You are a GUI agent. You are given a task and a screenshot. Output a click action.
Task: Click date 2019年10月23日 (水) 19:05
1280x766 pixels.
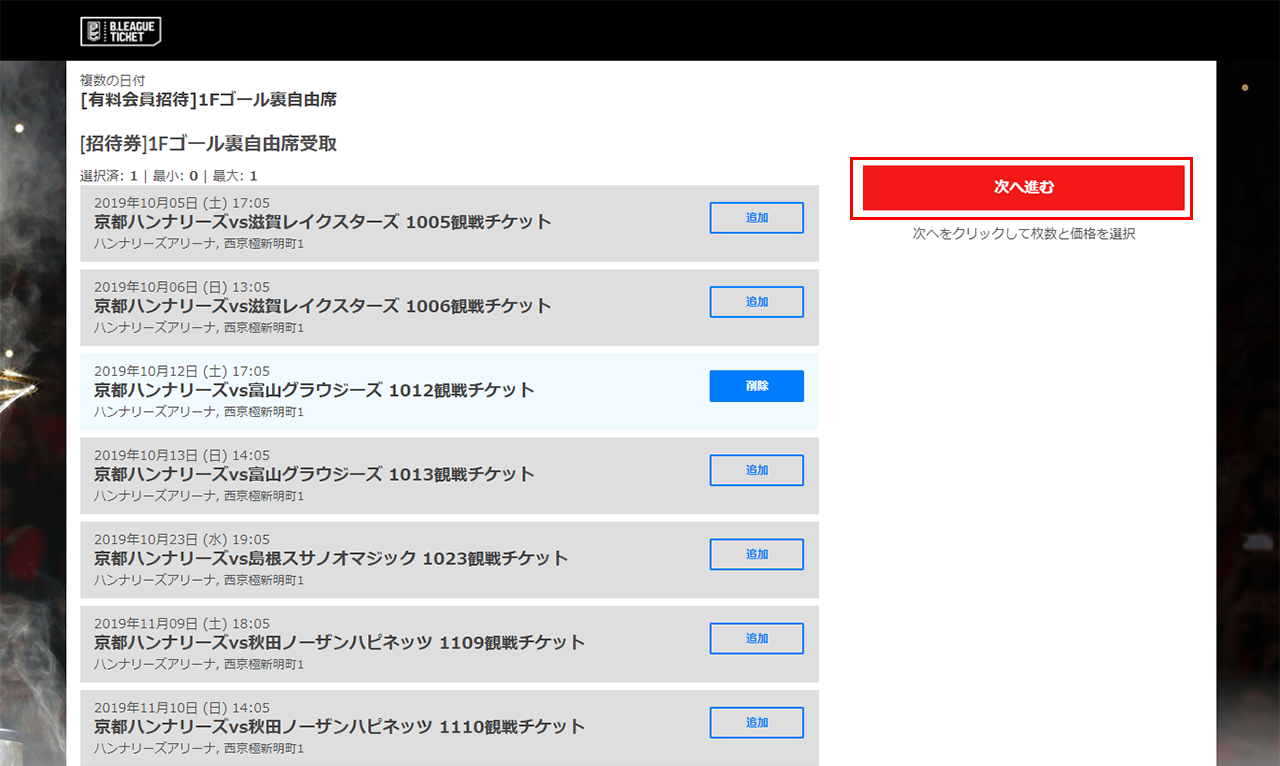click(182, 539)
